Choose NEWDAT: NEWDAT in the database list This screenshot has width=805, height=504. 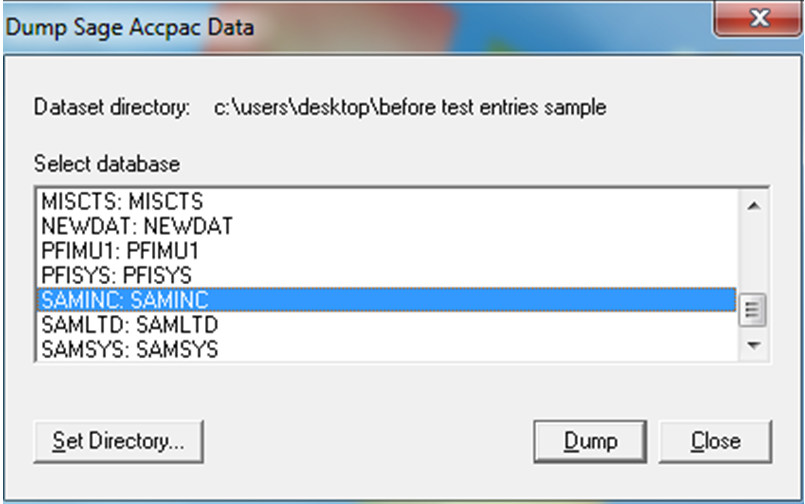click(x=387, y=226)
